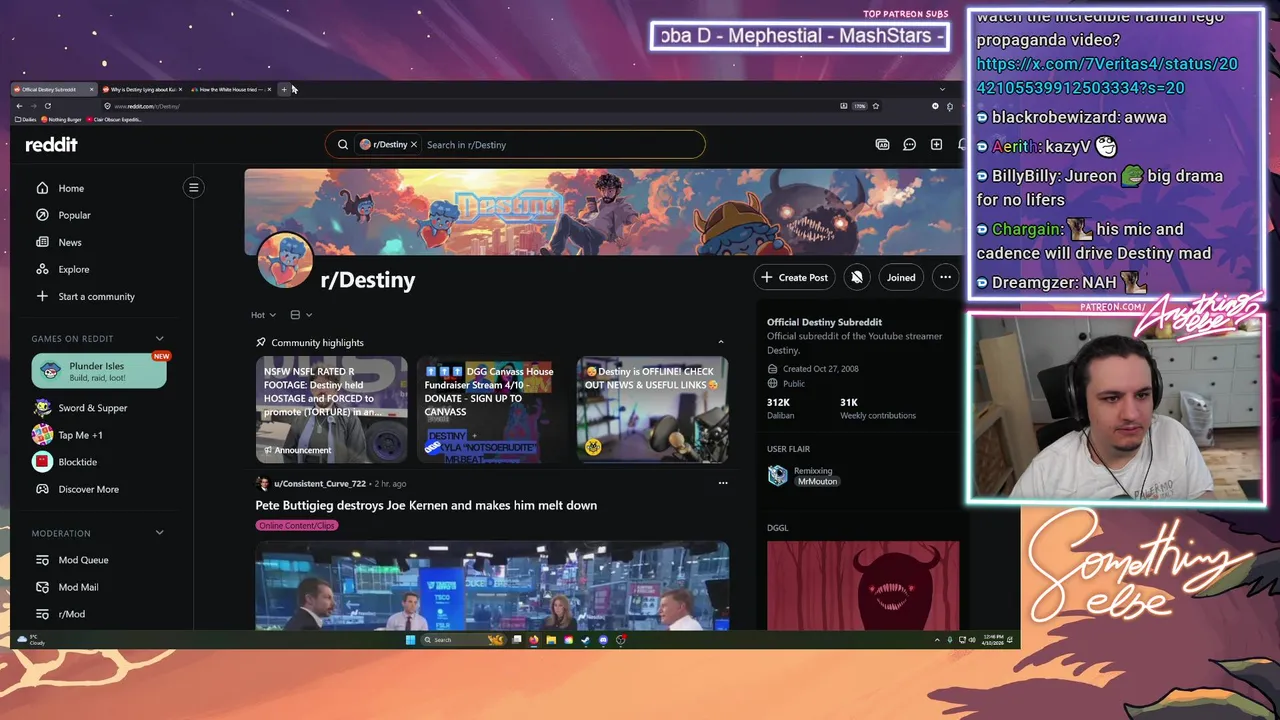This screenshot has width=1280, height=720.
Task: Open the post options ellipsis menu
Action: pos(723,483)
